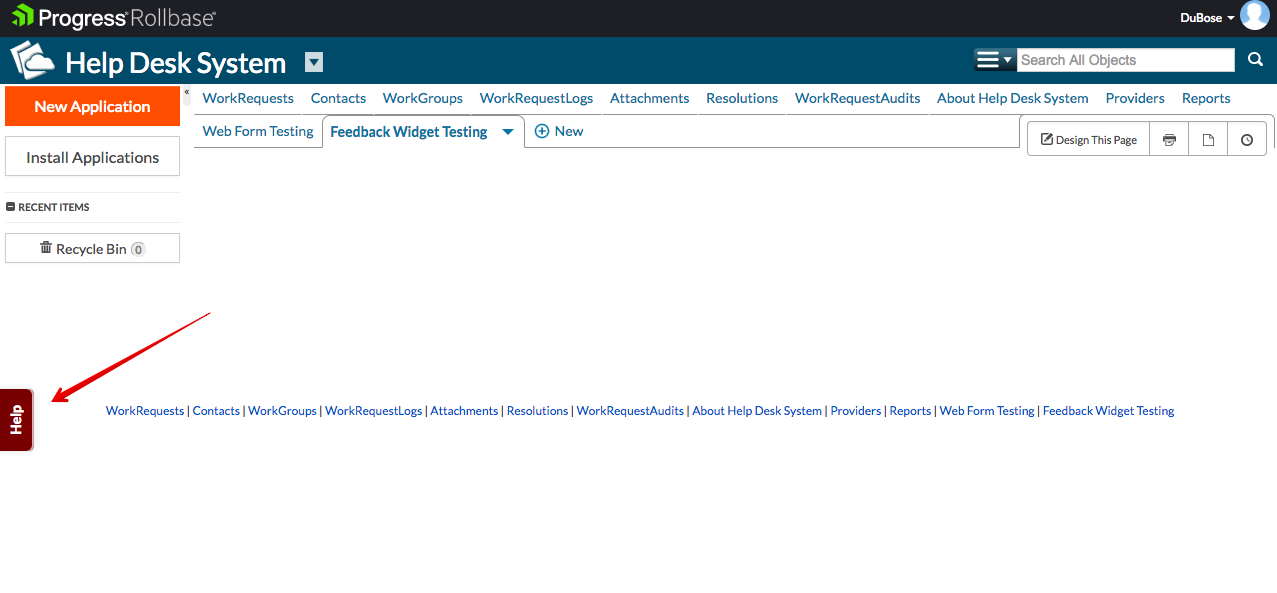
Task: Click the New Application button
Action: pyautogui.click(x=92, y=106)
